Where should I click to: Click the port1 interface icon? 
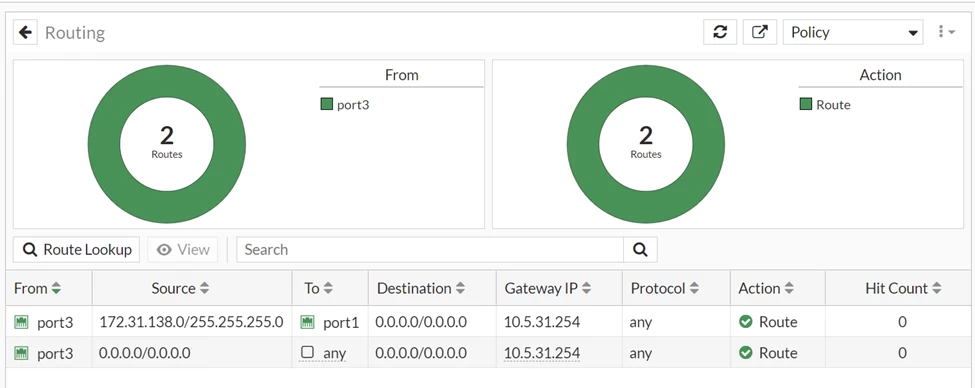click(307, 322)
